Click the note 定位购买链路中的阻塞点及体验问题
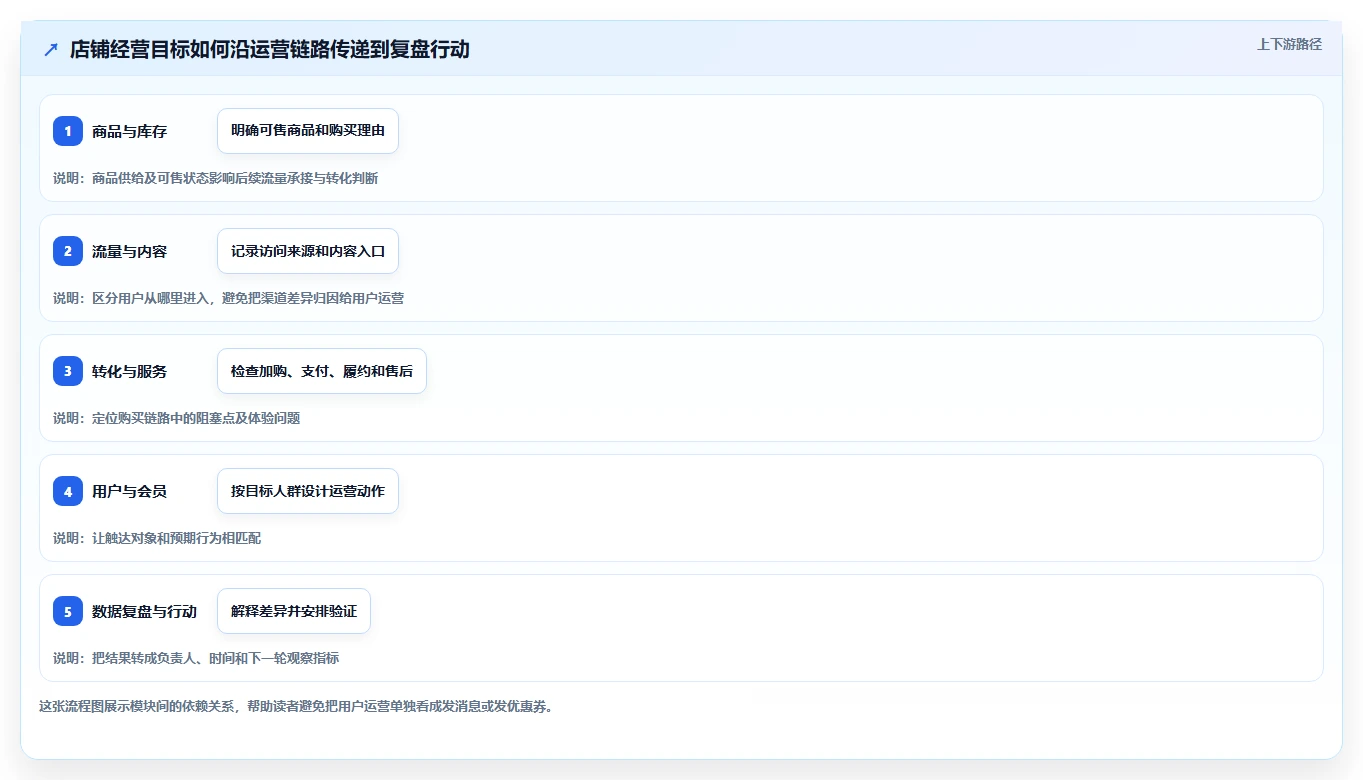1363x780 pixels. click(196, 418)
